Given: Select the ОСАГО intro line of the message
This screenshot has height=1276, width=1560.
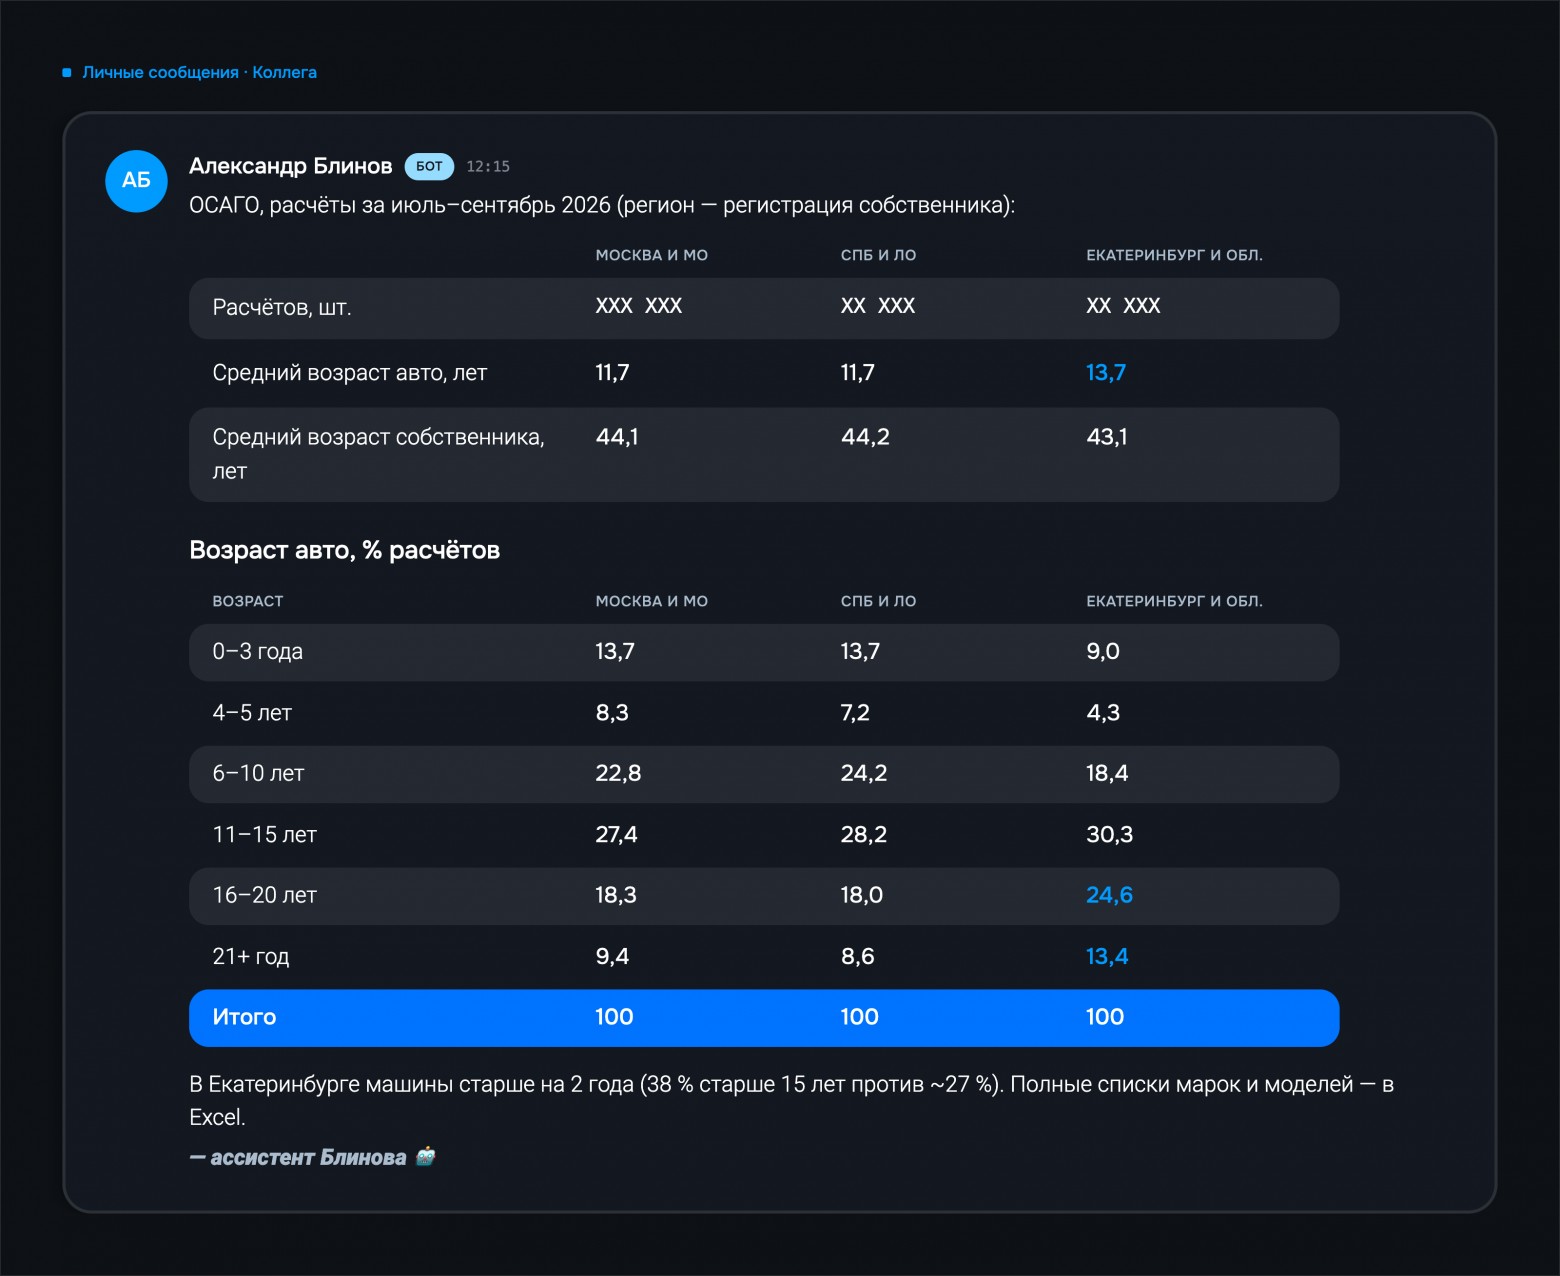Looking at the screenshot, I should click(602, 205).
